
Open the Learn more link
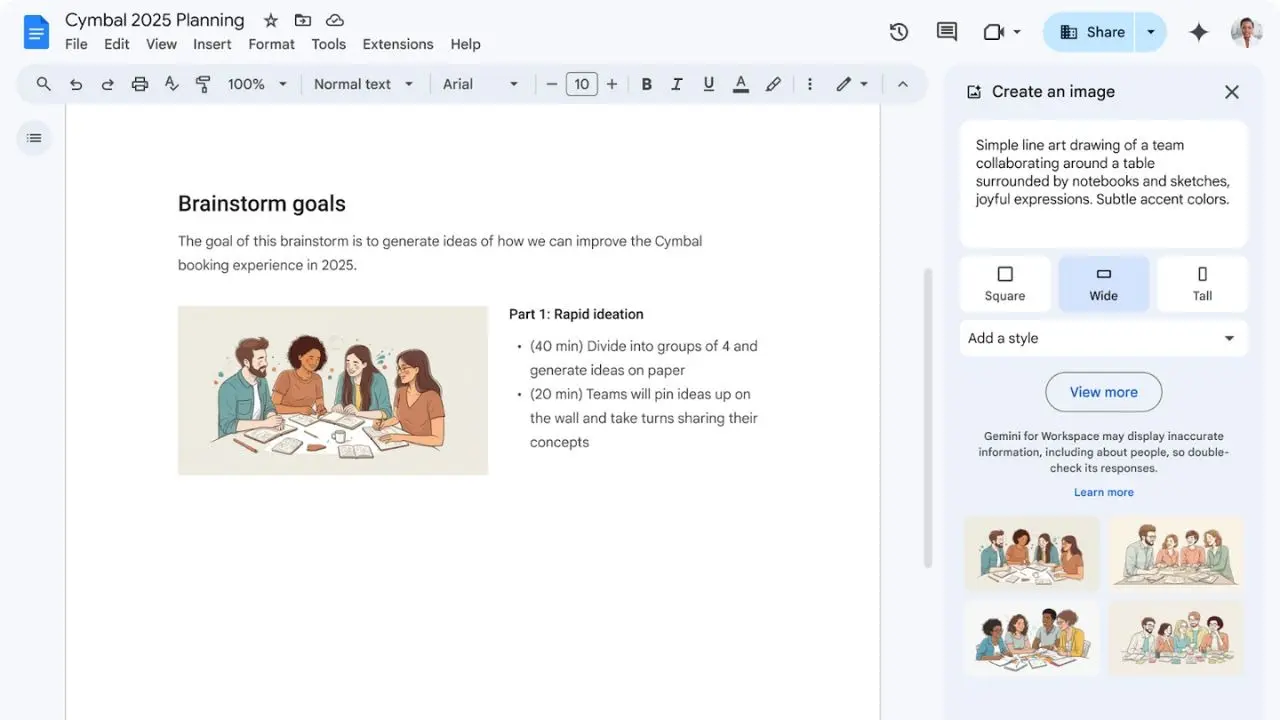(1103, 491)
